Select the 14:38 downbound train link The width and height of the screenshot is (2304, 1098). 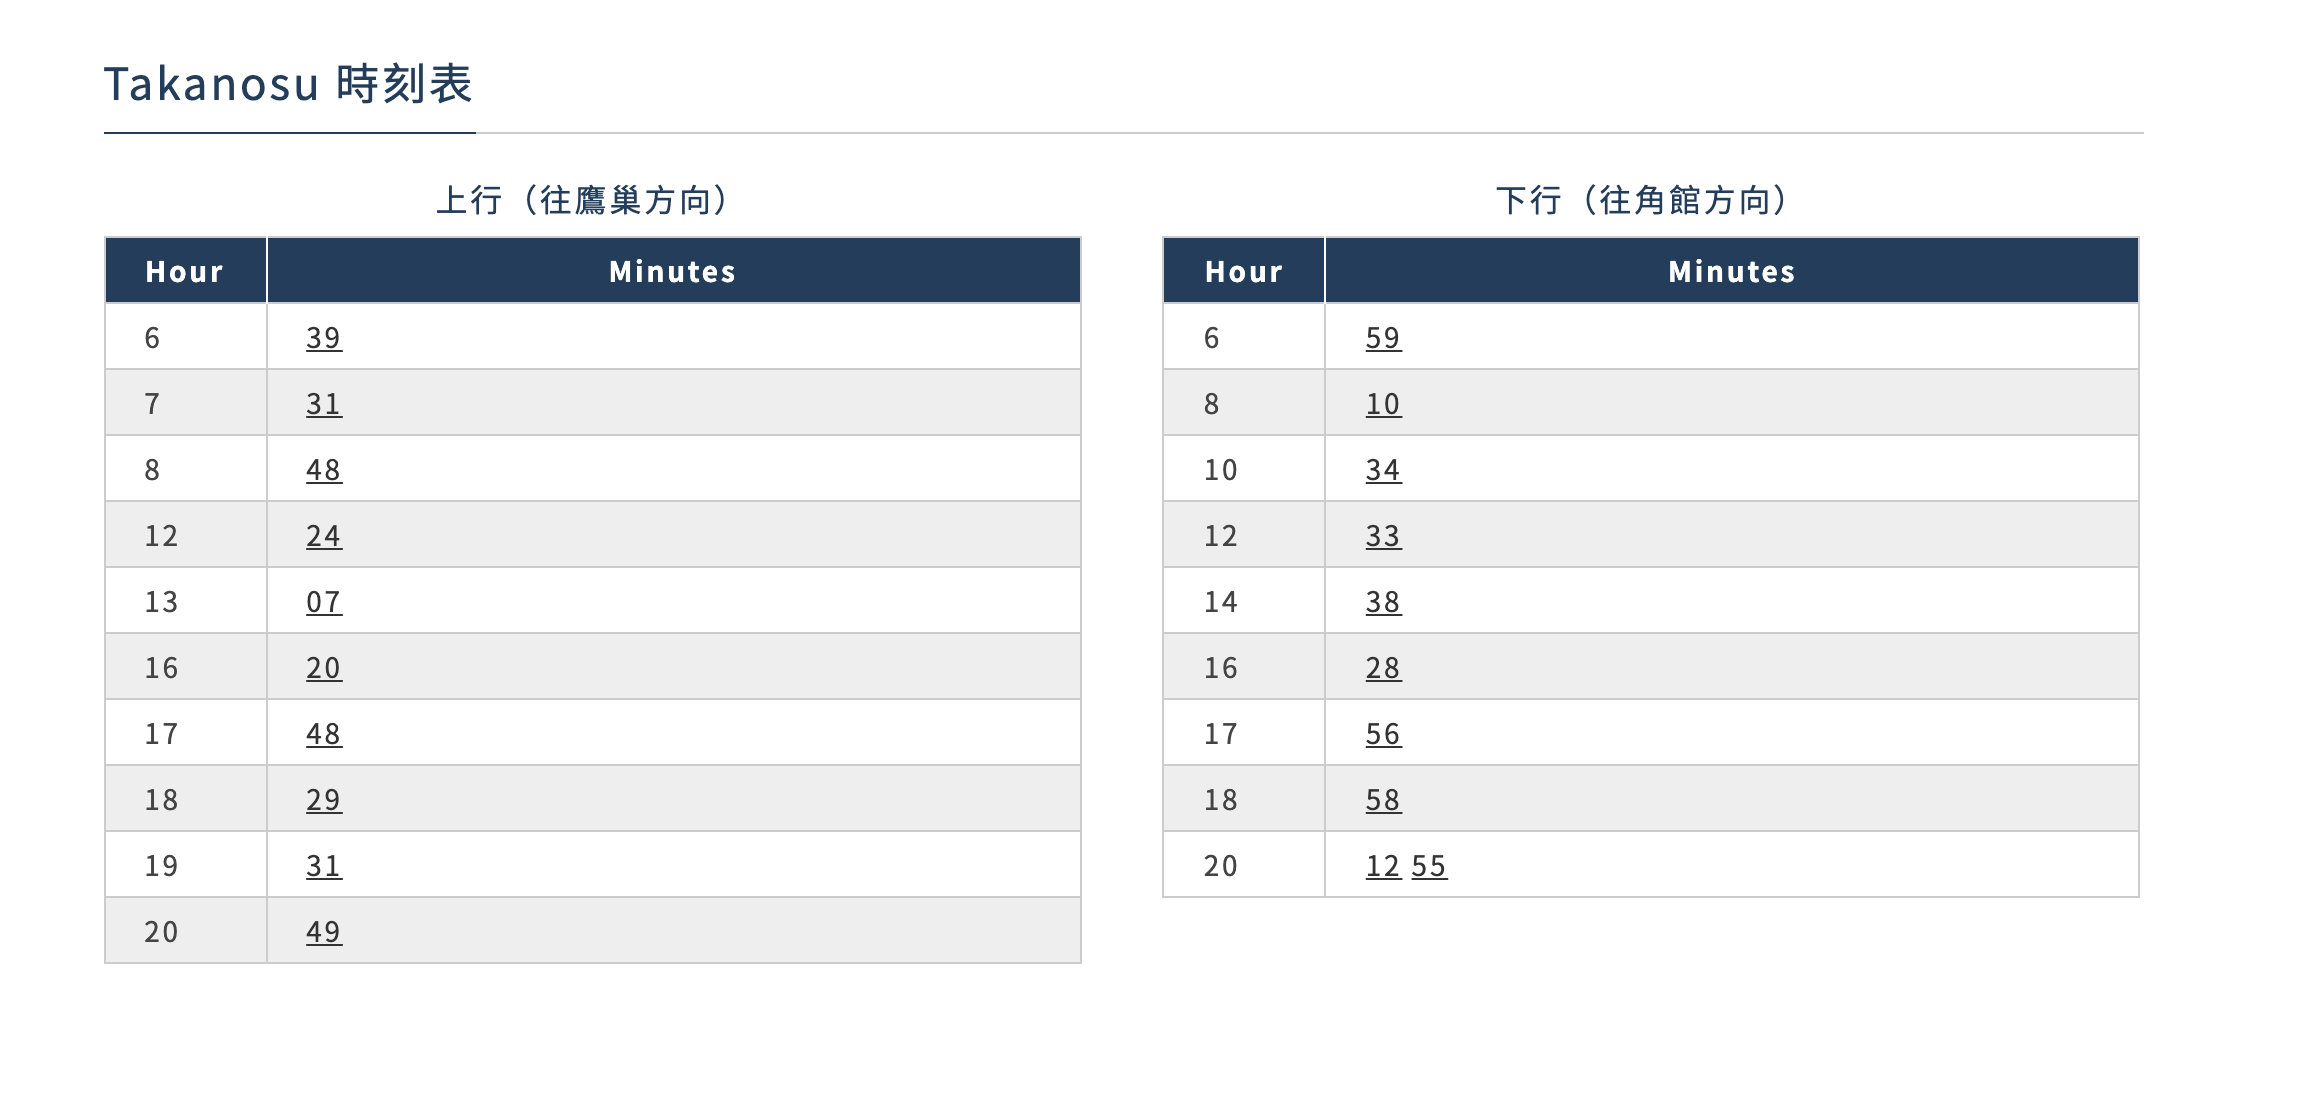pos(1383,602)
